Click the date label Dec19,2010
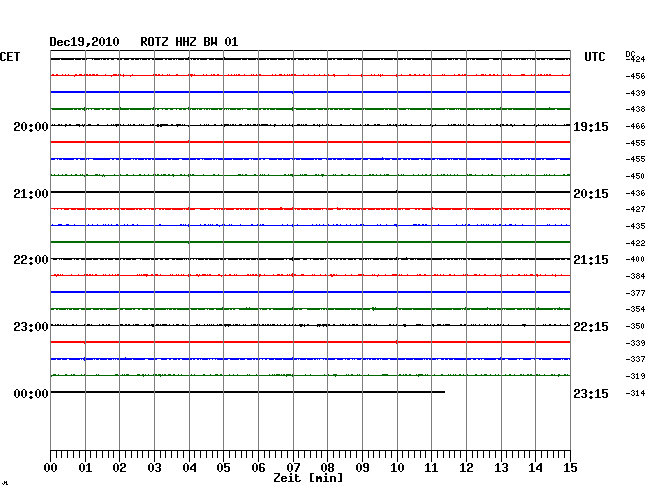Viewport: 650px width, 494px height. point(84,42)
